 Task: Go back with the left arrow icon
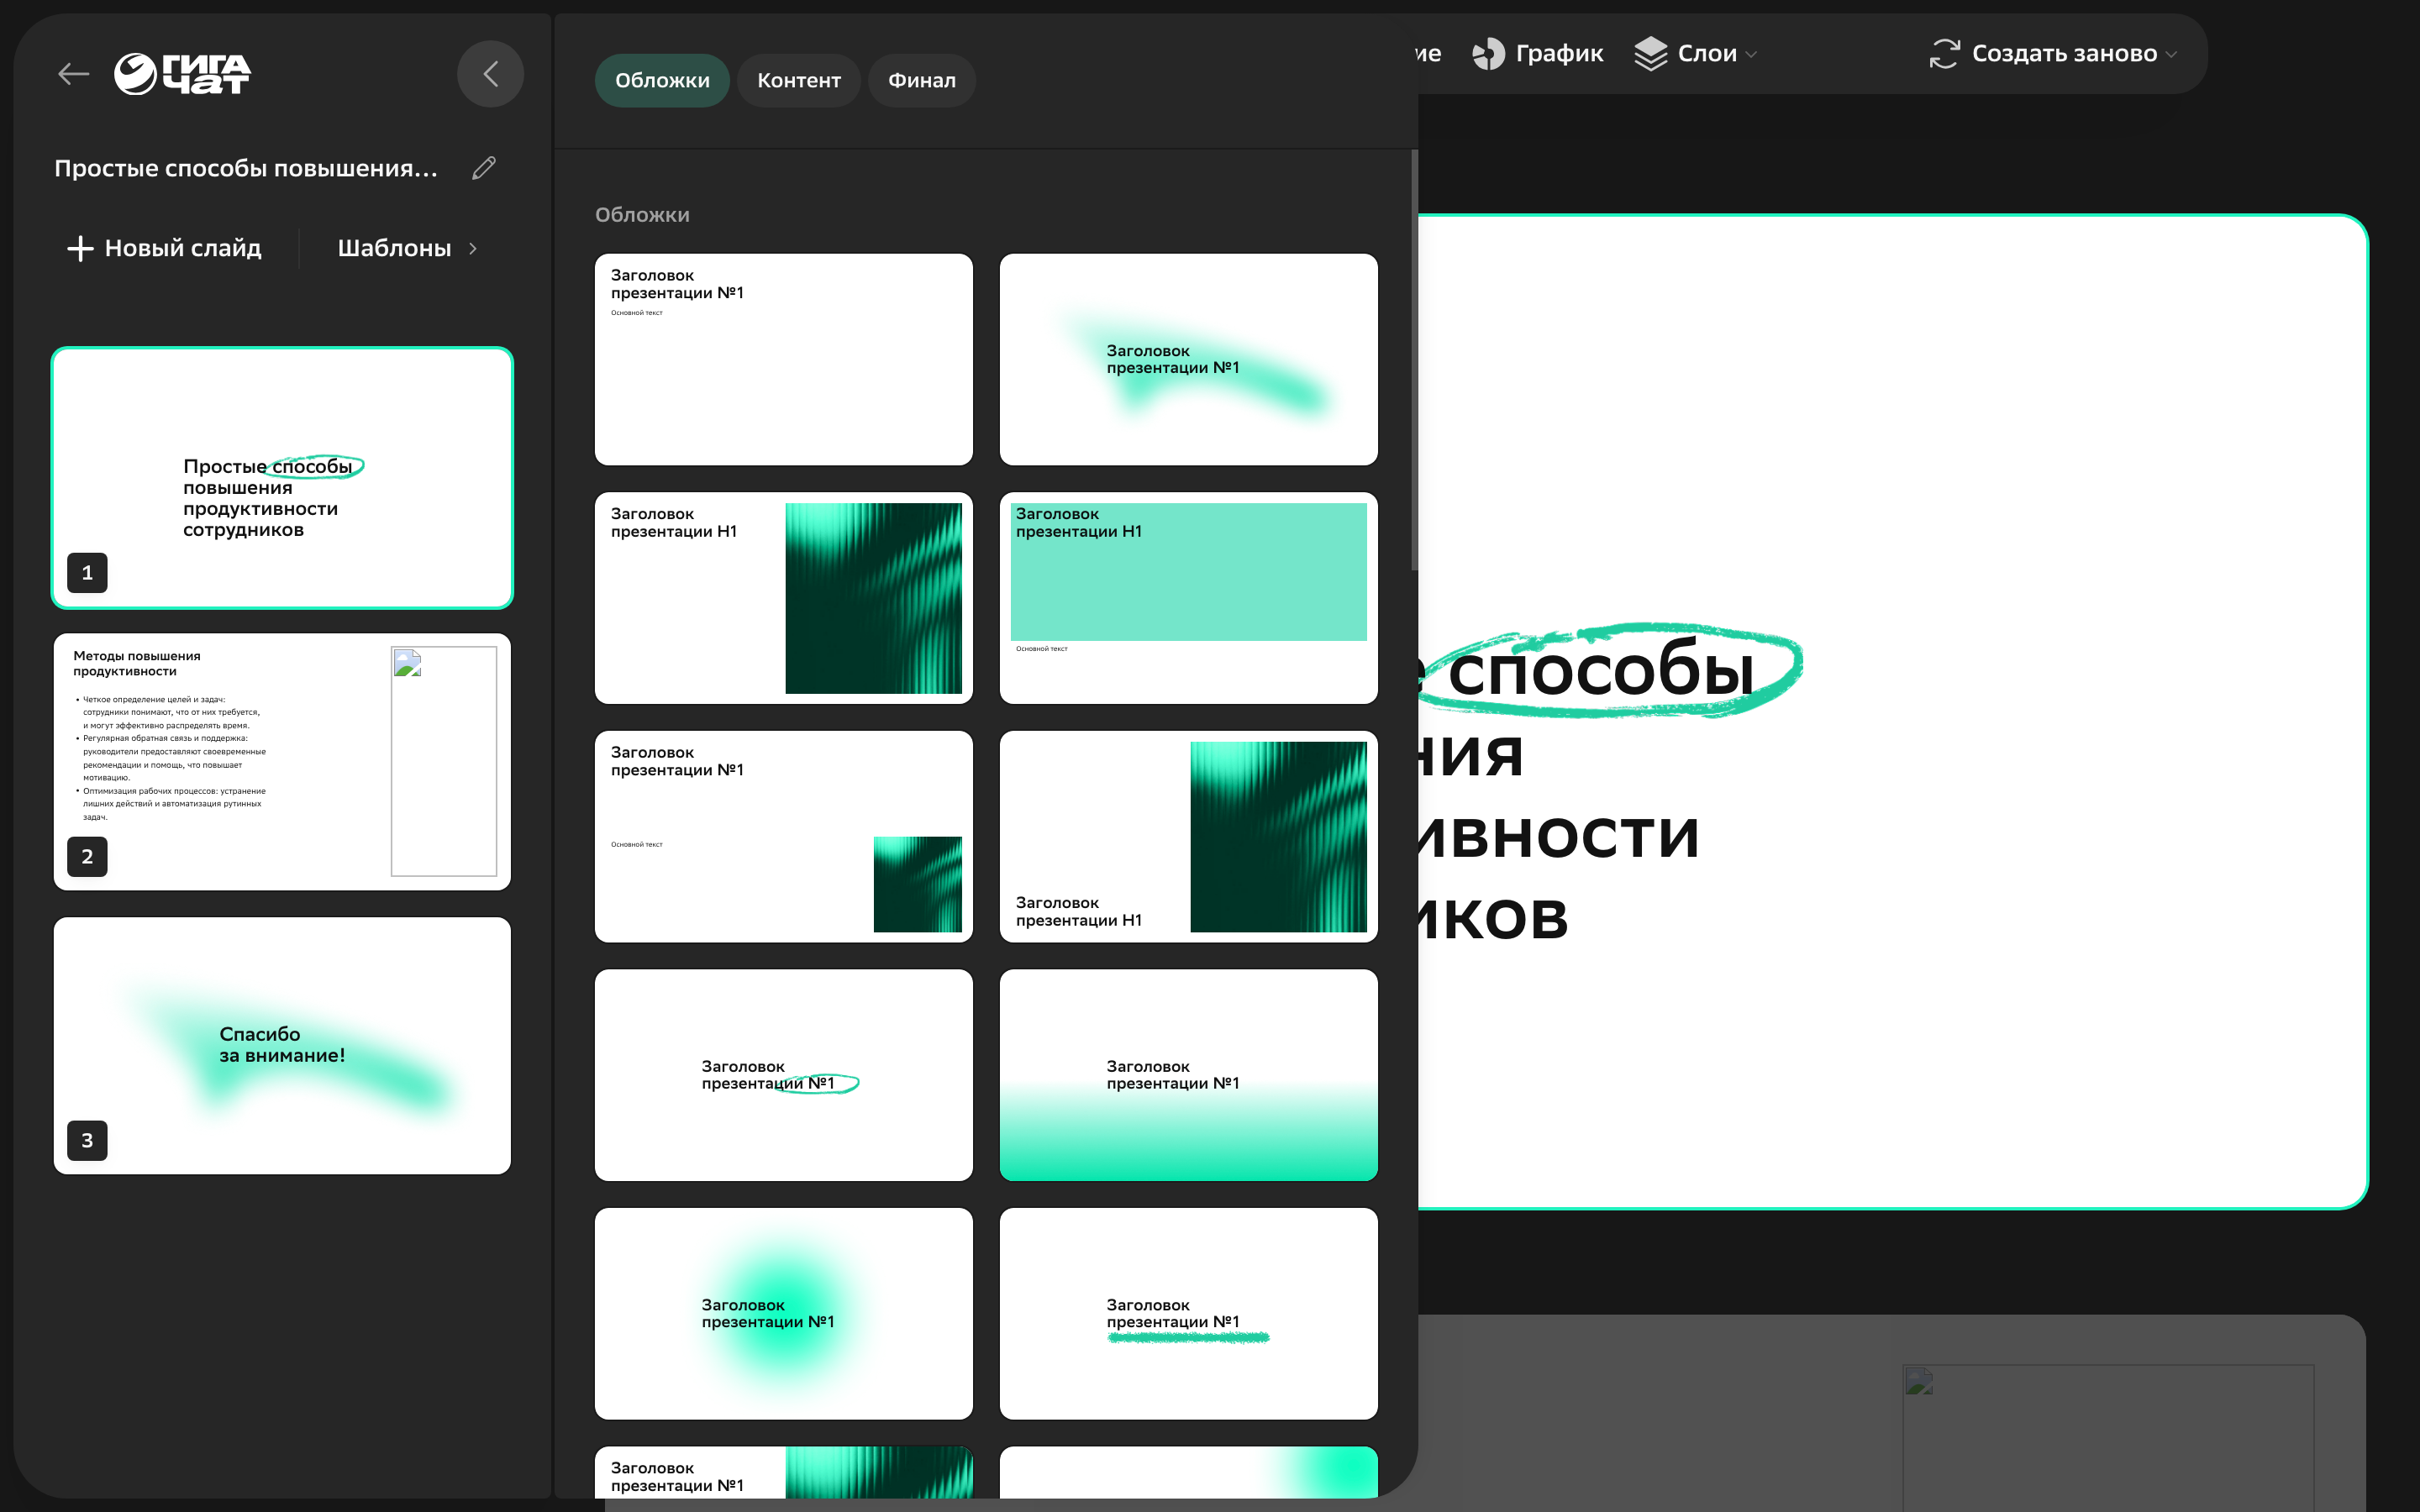tap(73, 74)
